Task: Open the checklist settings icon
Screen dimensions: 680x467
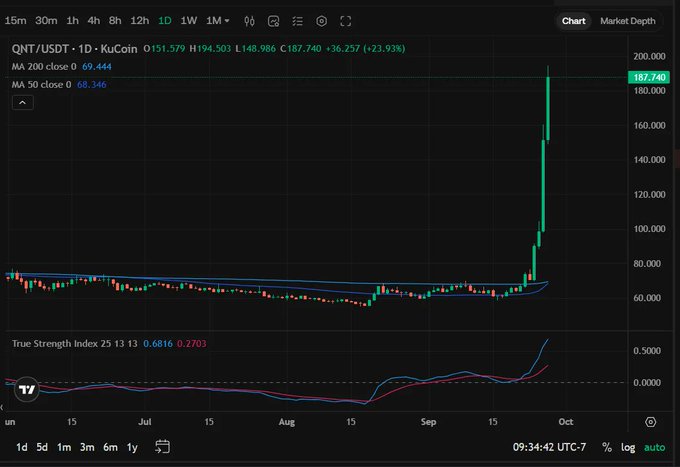Action: (x=298, y=21)
